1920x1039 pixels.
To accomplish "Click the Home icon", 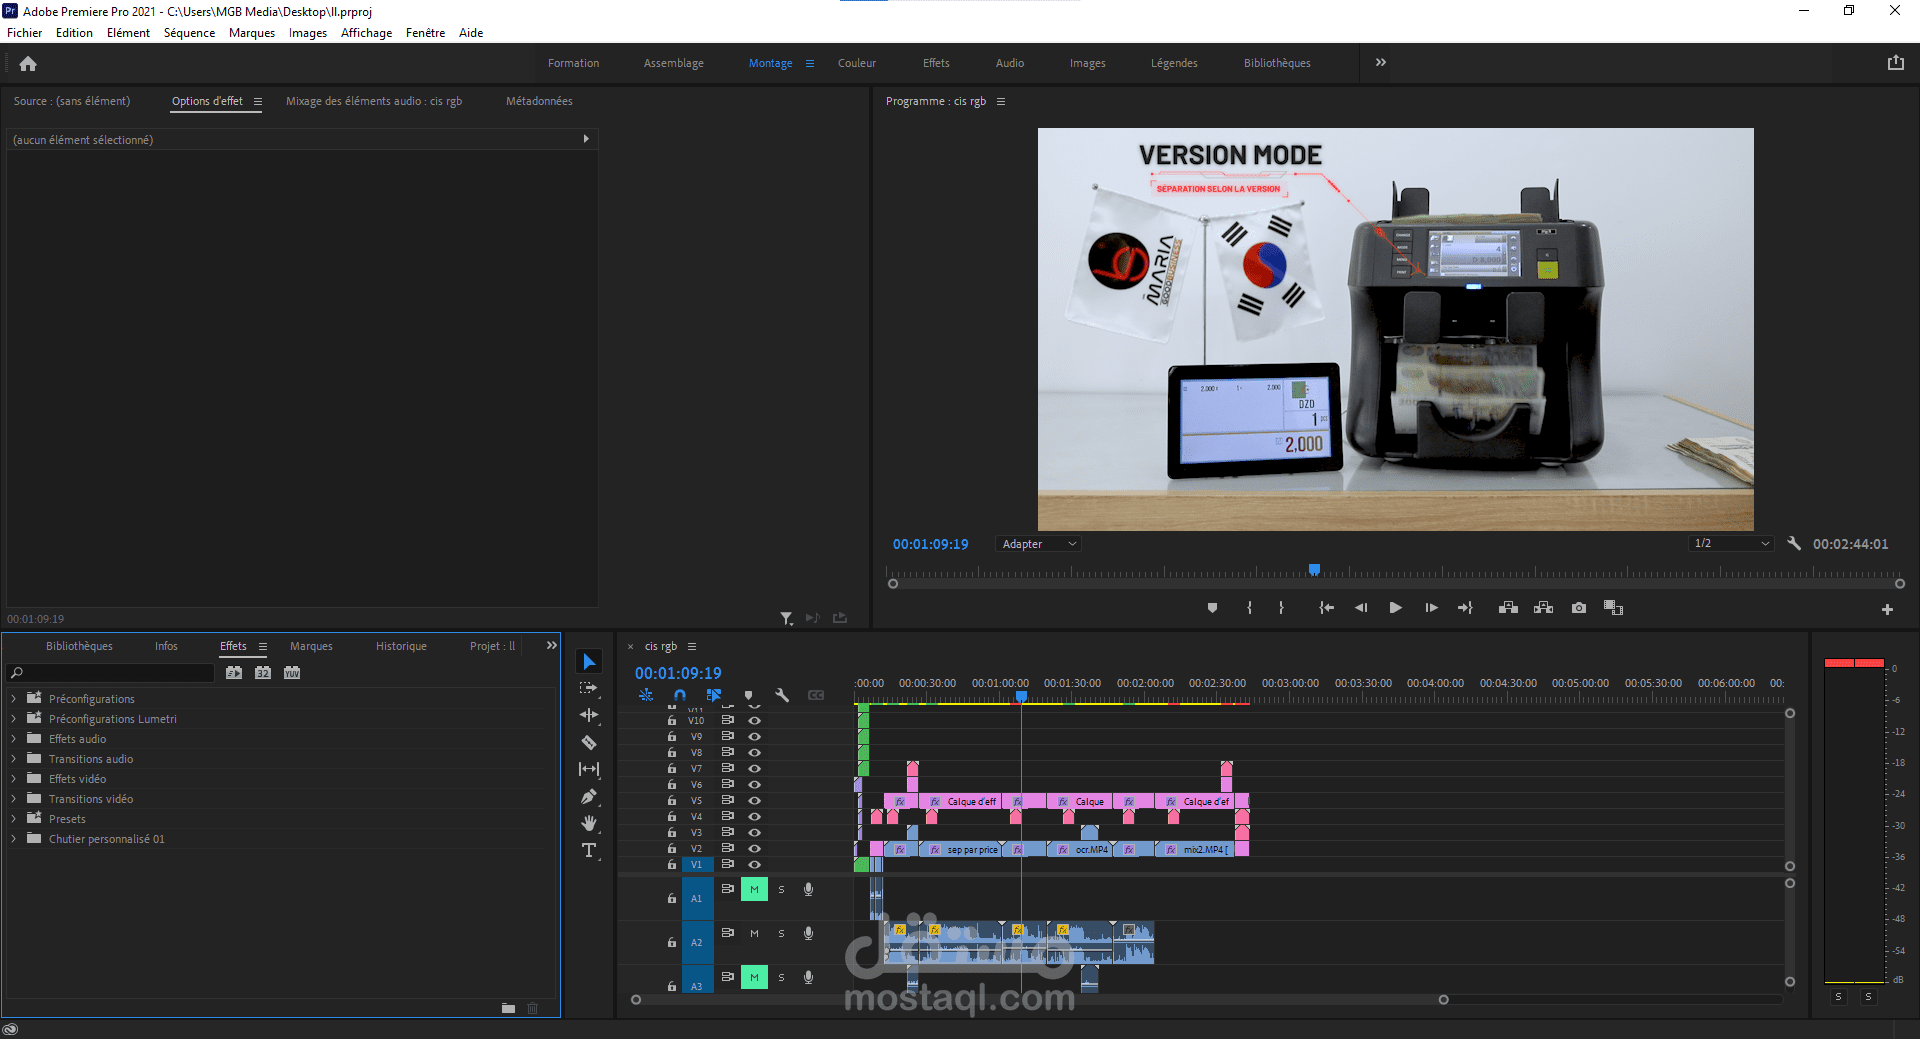I will 28,64.
